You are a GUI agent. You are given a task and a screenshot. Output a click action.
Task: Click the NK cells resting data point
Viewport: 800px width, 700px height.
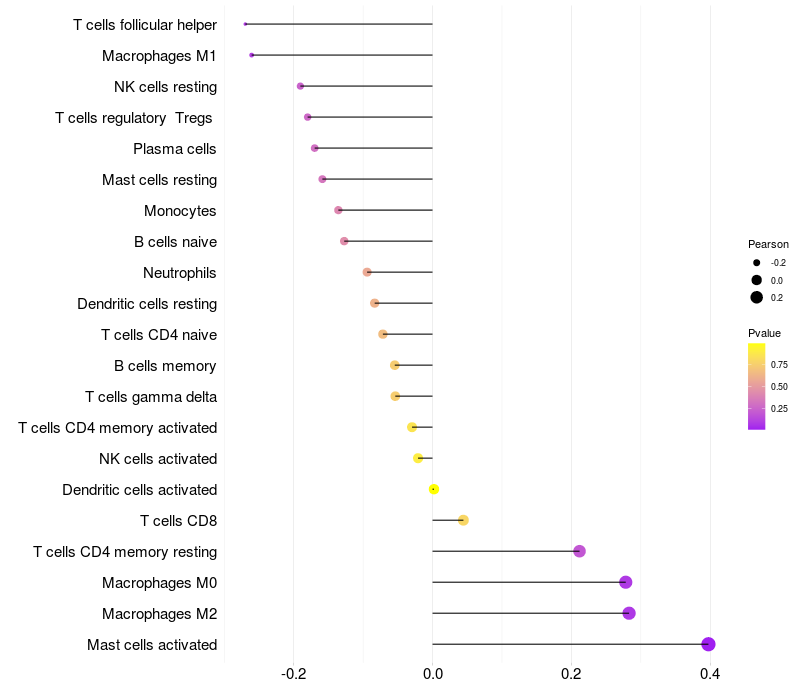pyautogui.click(x=301, y=86)
